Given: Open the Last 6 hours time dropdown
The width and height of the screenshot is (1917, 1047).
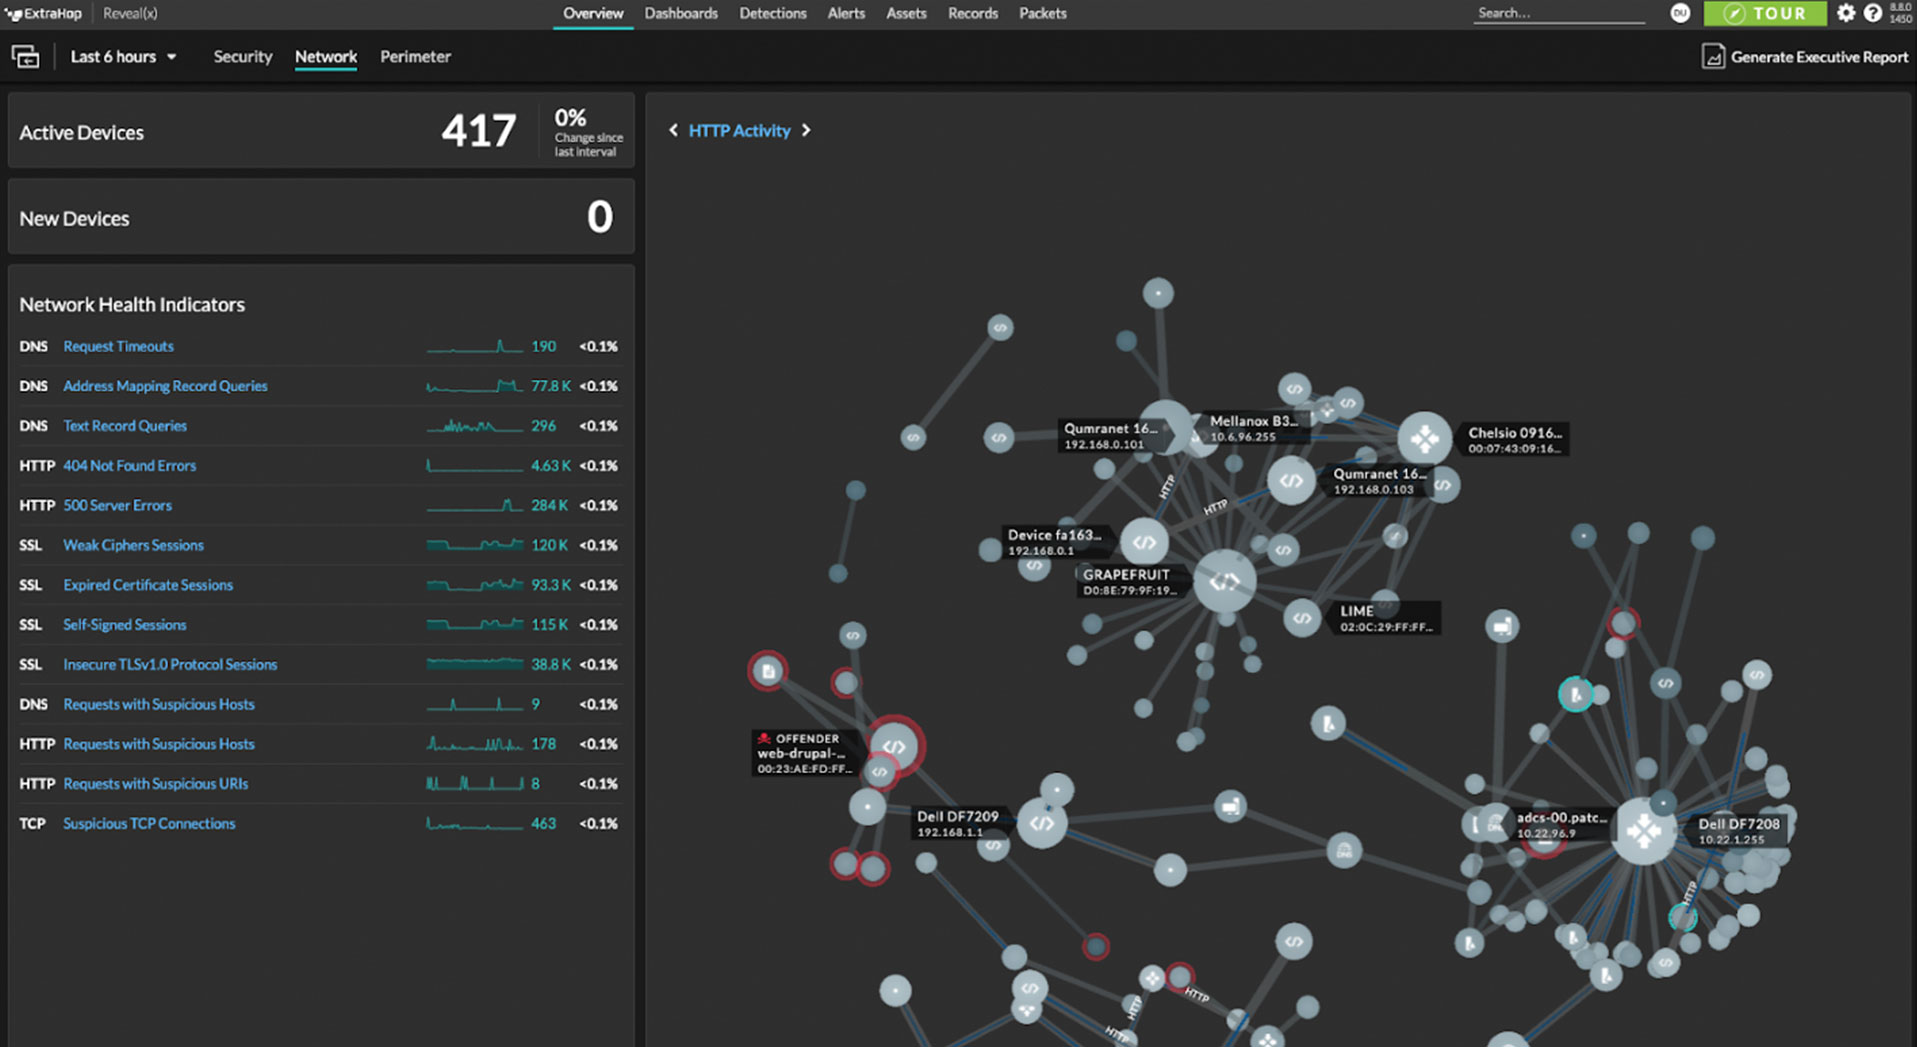Looking at the screenshot, I should (x=123, y=57).
